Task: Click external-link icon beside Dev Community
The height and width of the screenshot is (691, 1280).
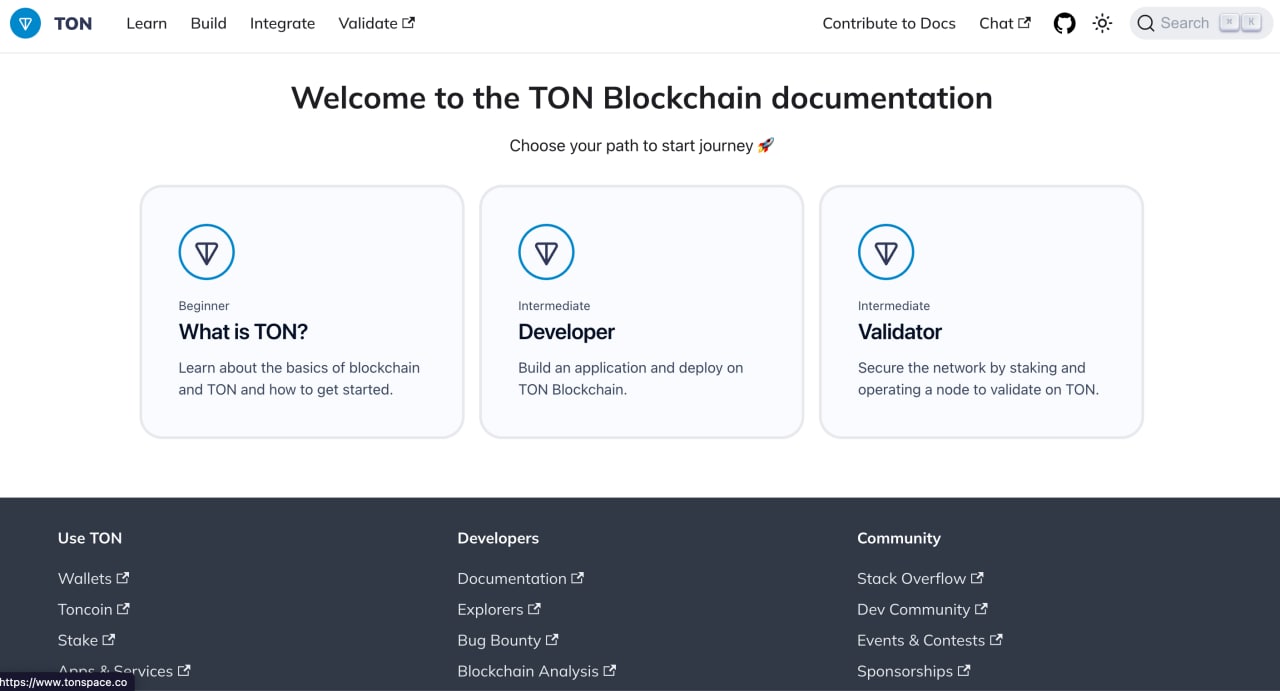Action: [x=982, y=608]
